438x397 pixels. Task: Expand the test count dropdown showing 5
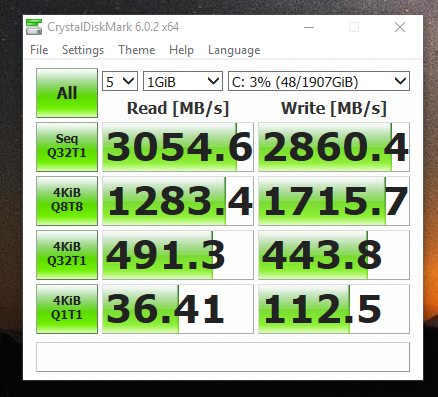click(120, 81)
